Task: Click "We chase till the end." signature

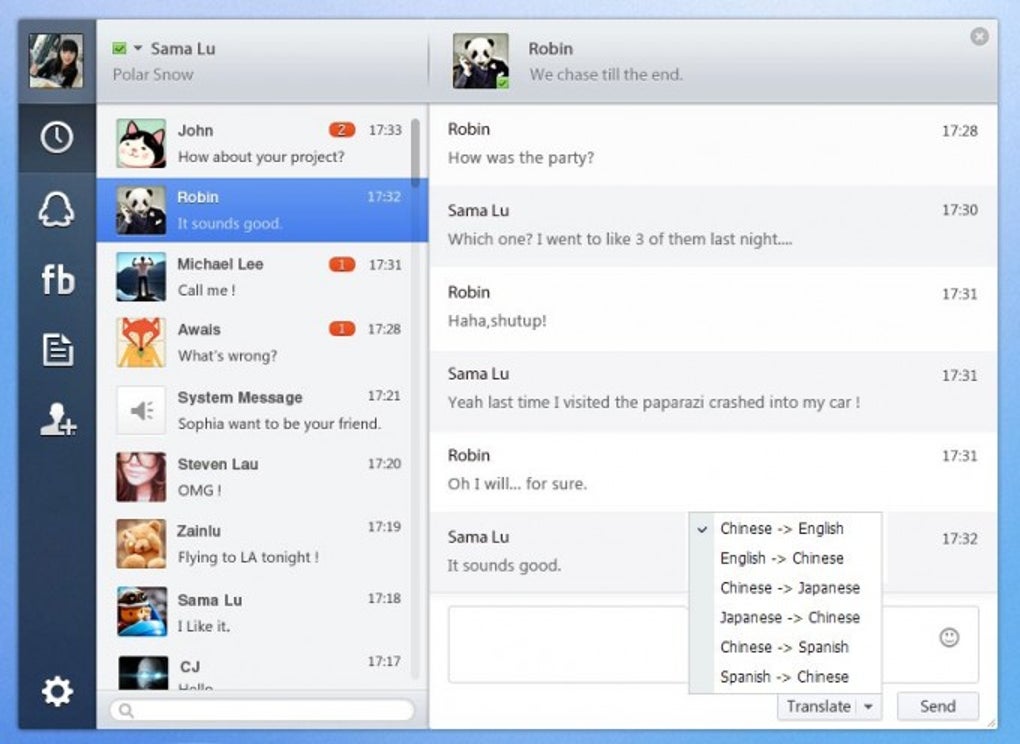Action: point(606,75)
